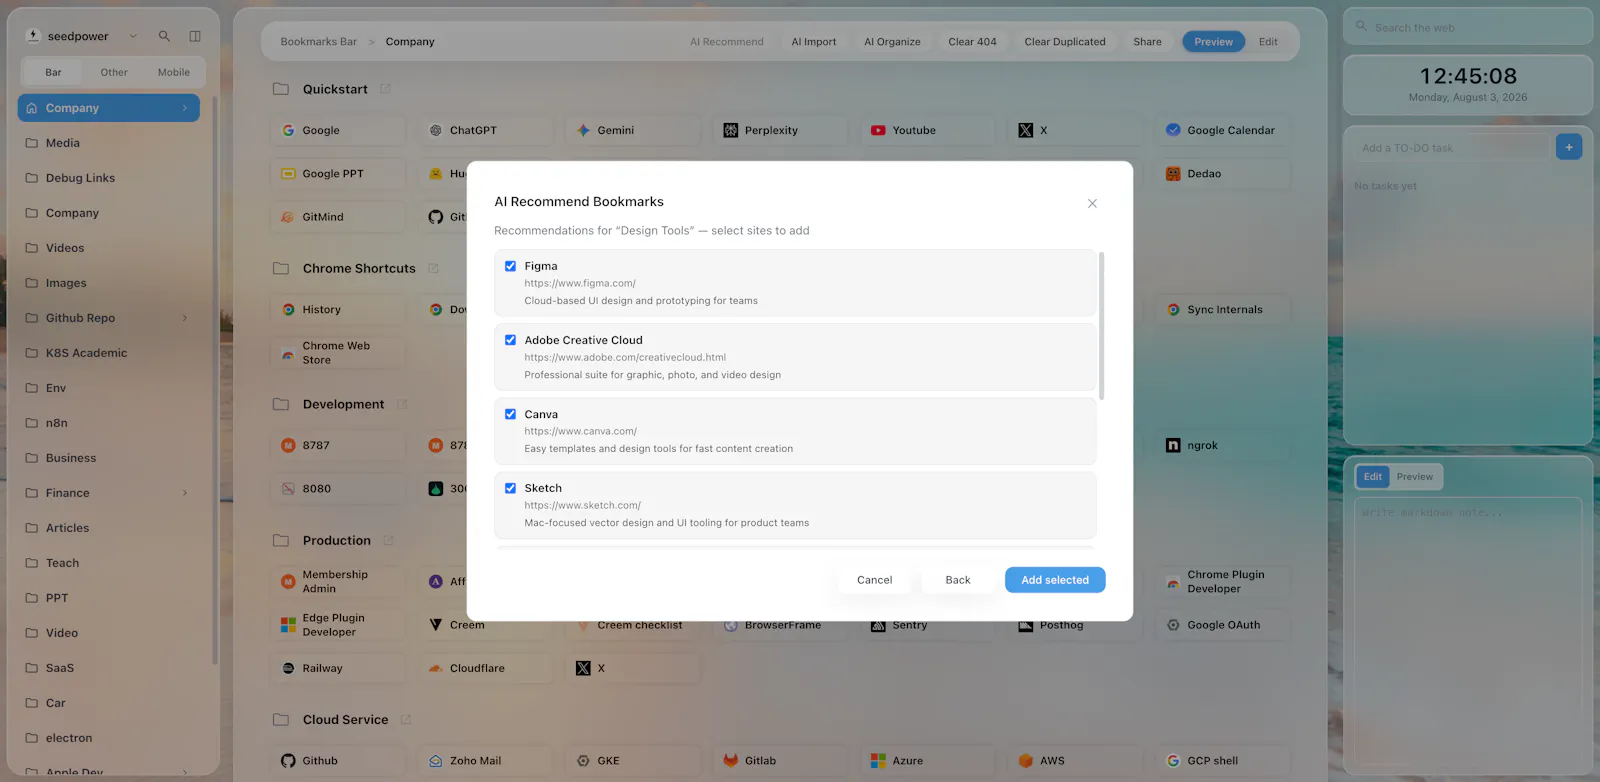Open the Google Calendar bookmark icon
Image resolution: width=1600 pixels, height=782 pixels.
pos(1173,130)
